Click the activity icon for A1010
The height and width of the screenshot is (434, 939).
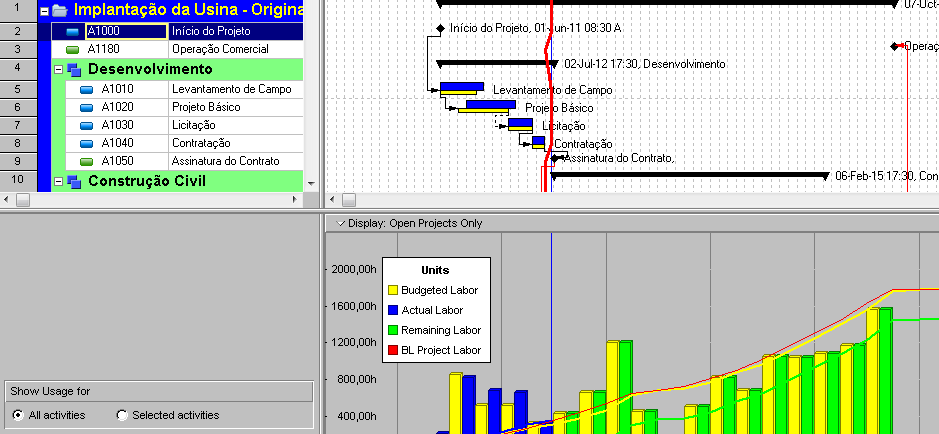click(87, 90)
